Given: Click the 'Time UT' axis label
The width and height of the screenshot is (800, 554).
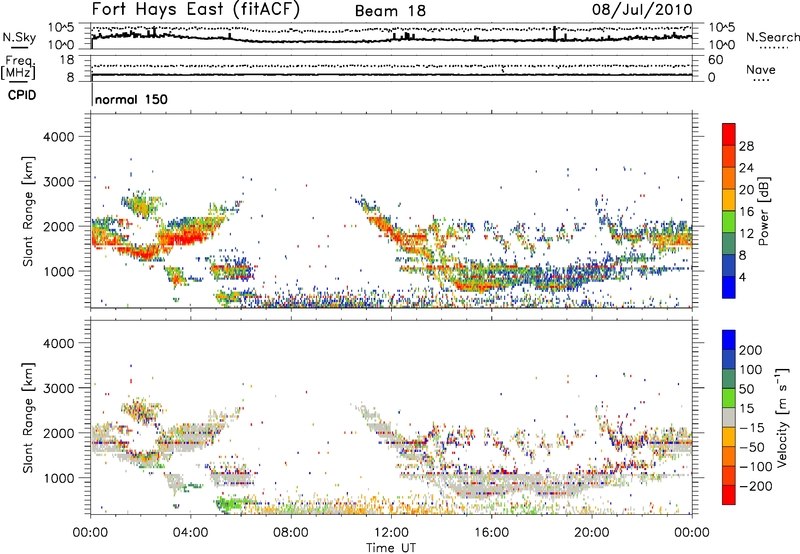Looking at the screenshot, I should coord(391,547).
